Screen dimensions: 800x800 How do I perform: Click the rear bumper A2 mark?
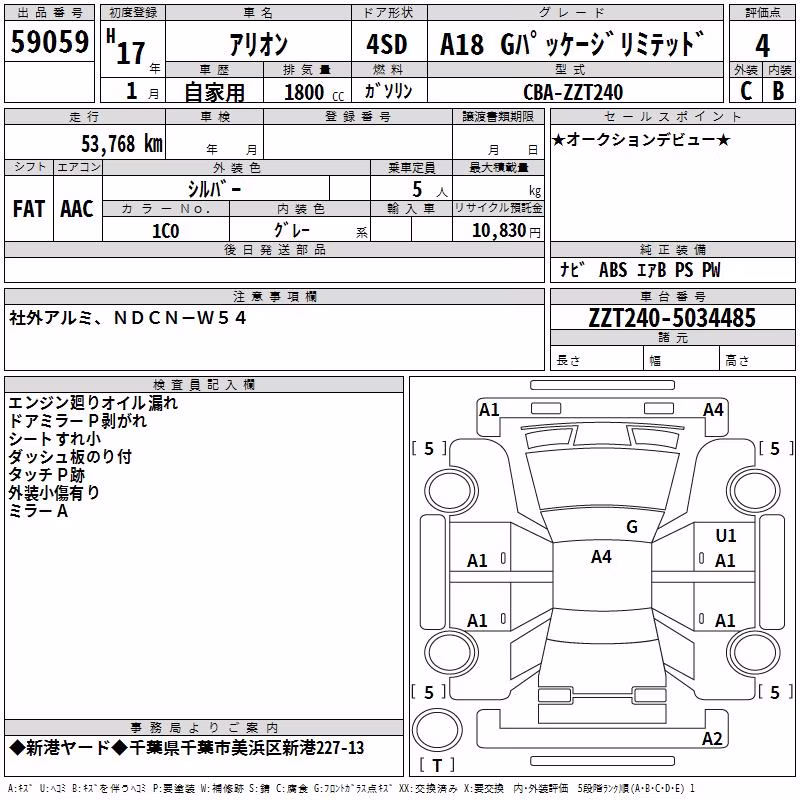tap(712, 739)
